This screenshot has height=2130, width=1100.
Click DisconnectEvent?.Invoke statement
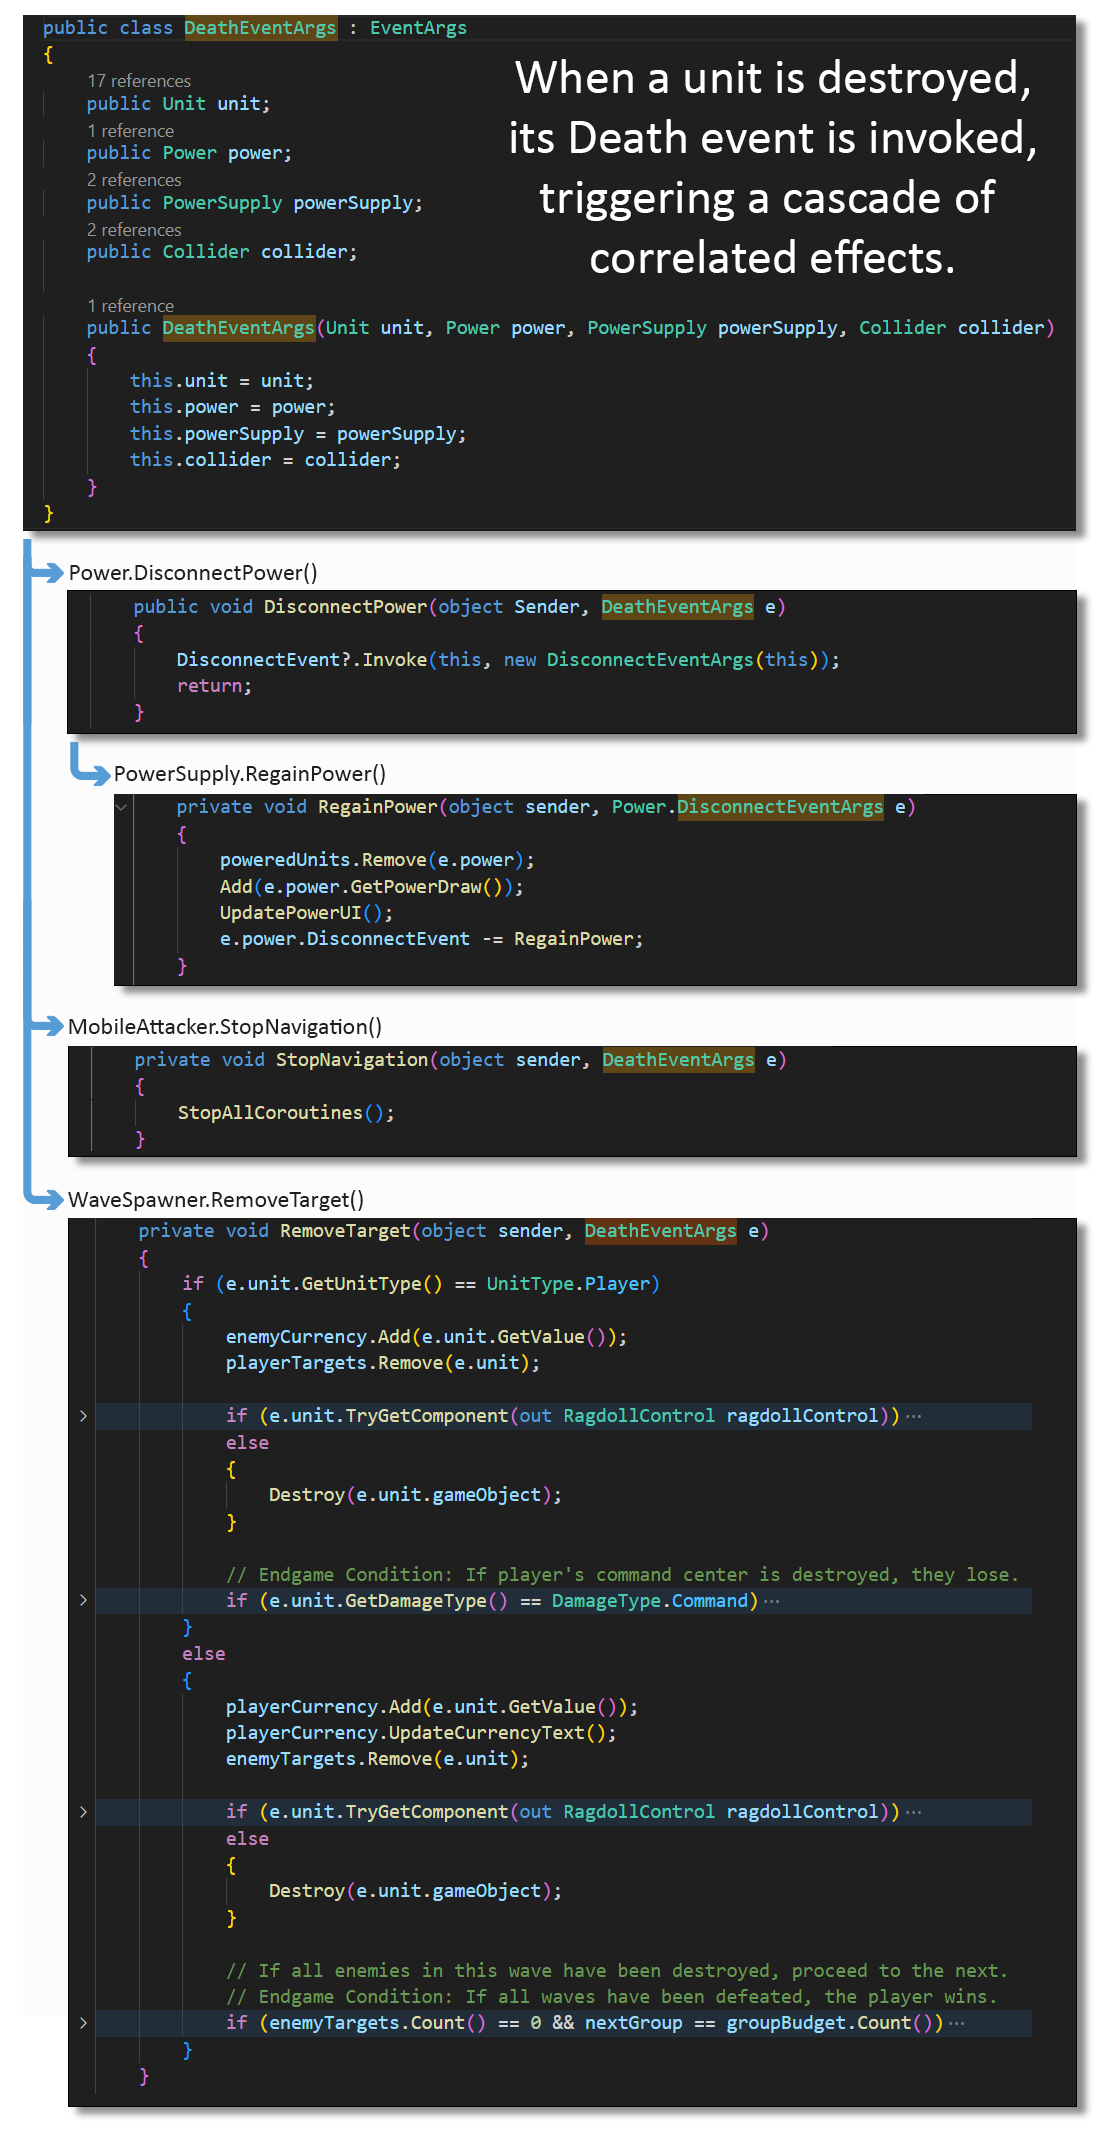(x=508, y=660)
